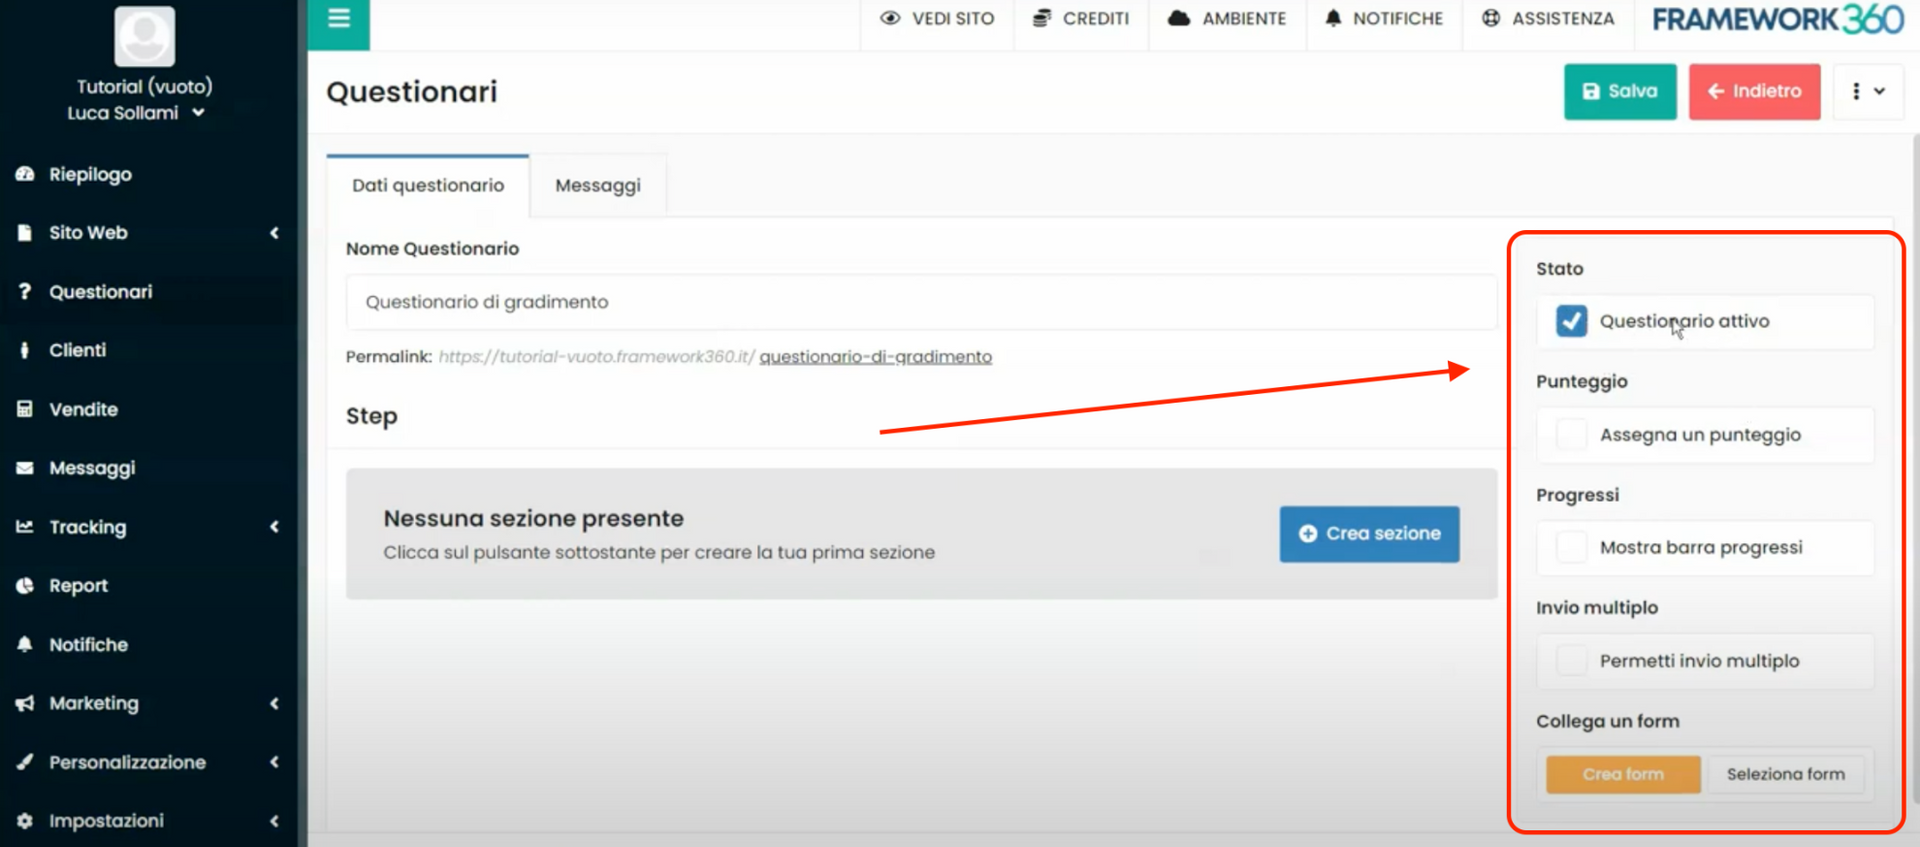Viewport: 1920px width, 847px height.
Task: Click the user avatar picture
Action: 145,37
